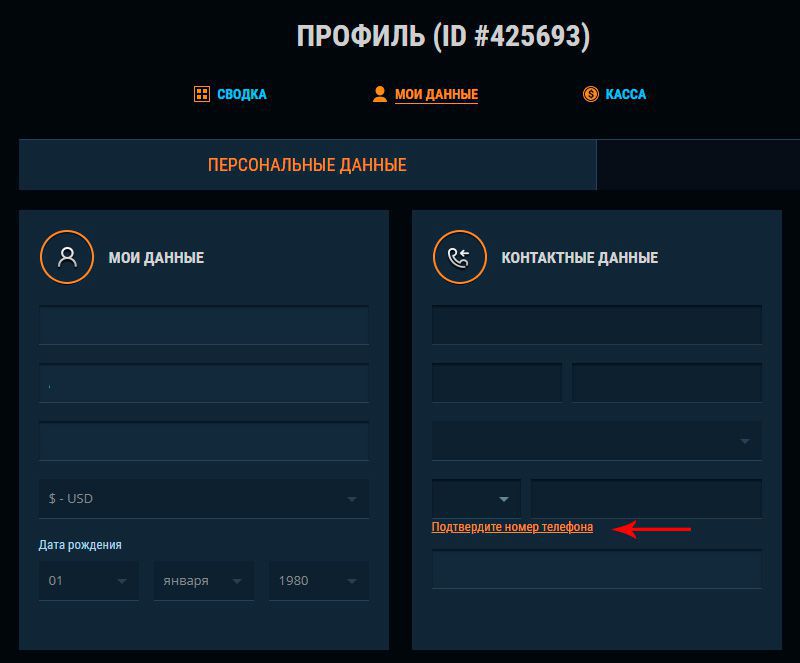The width and height of the screenshot is (800, 663).
Task: Open the birth year dropdown showing 1980
Action: [318, 580]
